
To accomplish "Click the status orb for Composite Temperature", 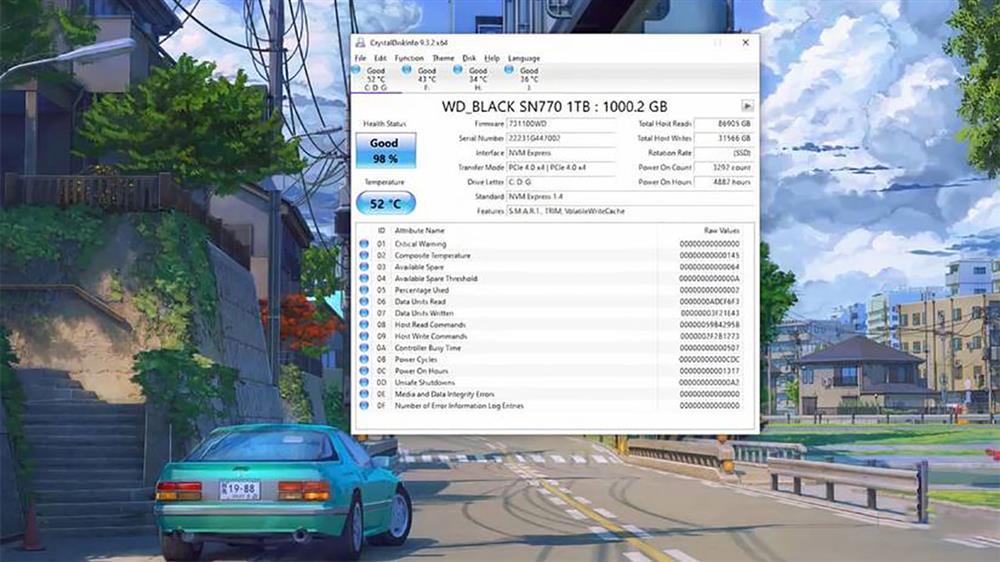I will click(x=364, y=255).
